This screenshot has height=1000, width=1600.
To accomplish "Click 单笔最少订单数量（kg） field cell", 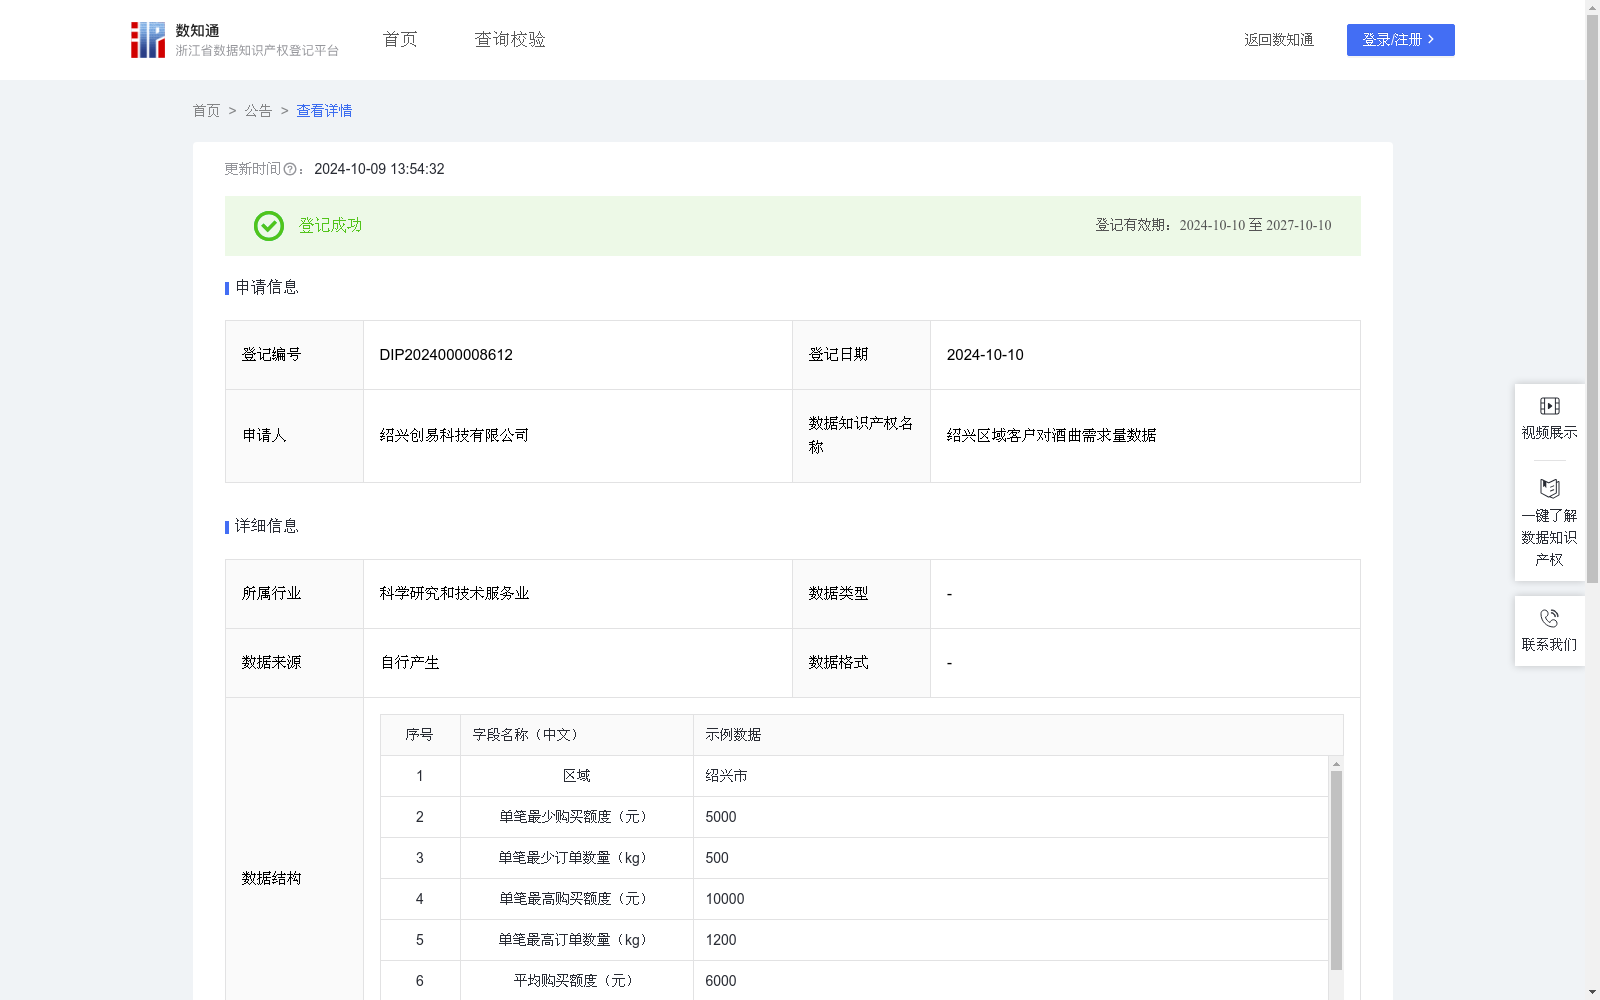I will pos(576,858).
